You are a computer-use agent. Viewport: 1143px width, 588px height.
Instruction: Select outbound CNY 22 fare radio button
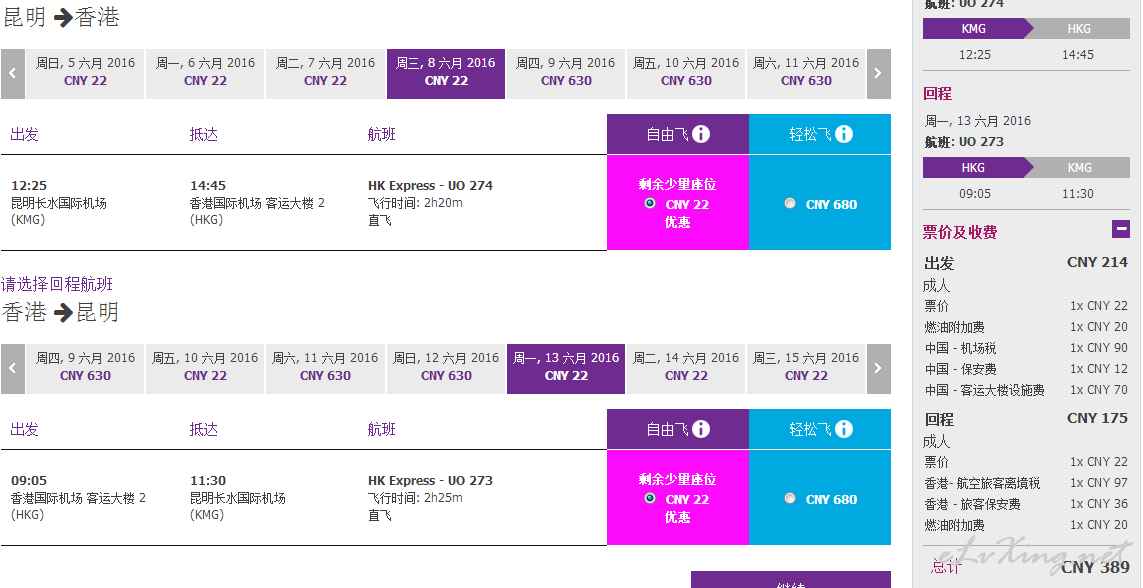click(x=649, y=203)
